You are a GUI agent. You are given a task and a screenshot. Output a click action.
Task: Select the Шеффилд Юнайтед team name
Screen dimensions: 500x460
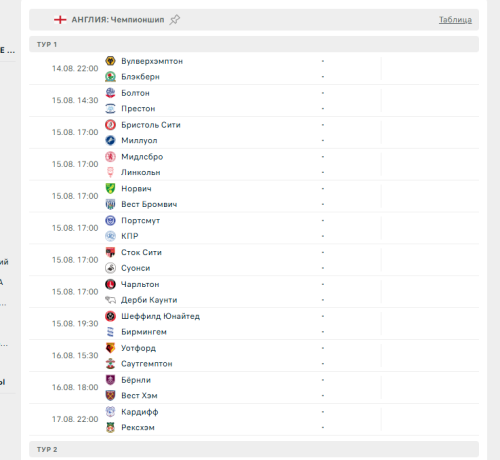pos(160,316)
